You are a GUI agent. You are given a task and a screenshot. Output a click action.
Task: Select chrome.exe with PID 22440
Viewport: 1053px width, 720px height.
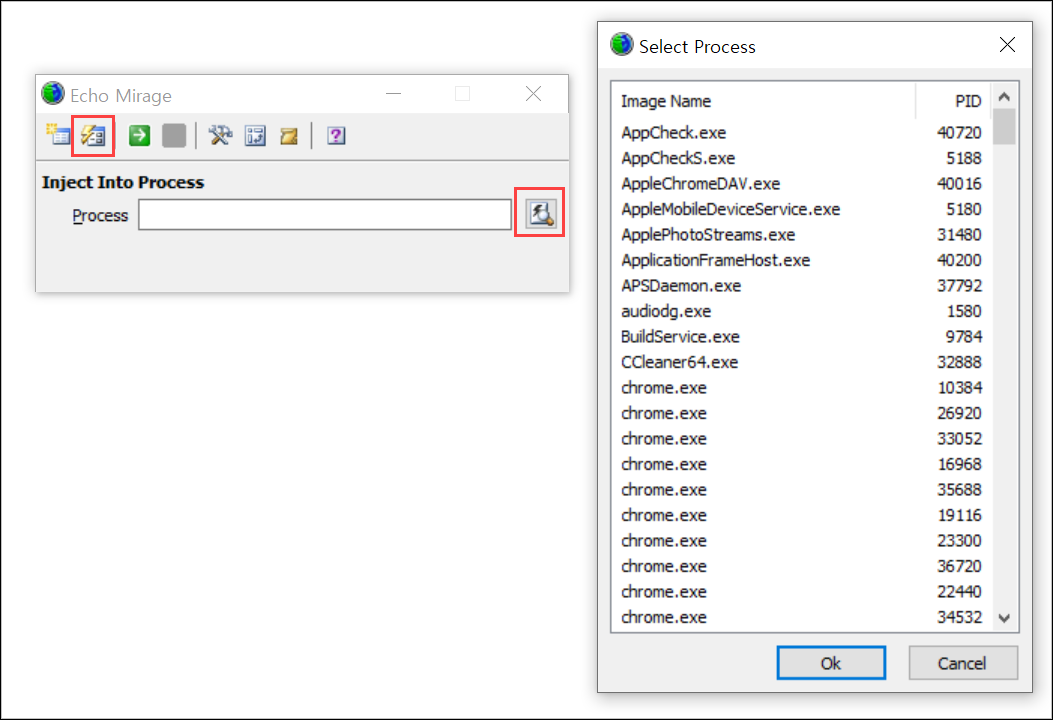[801, 592]
